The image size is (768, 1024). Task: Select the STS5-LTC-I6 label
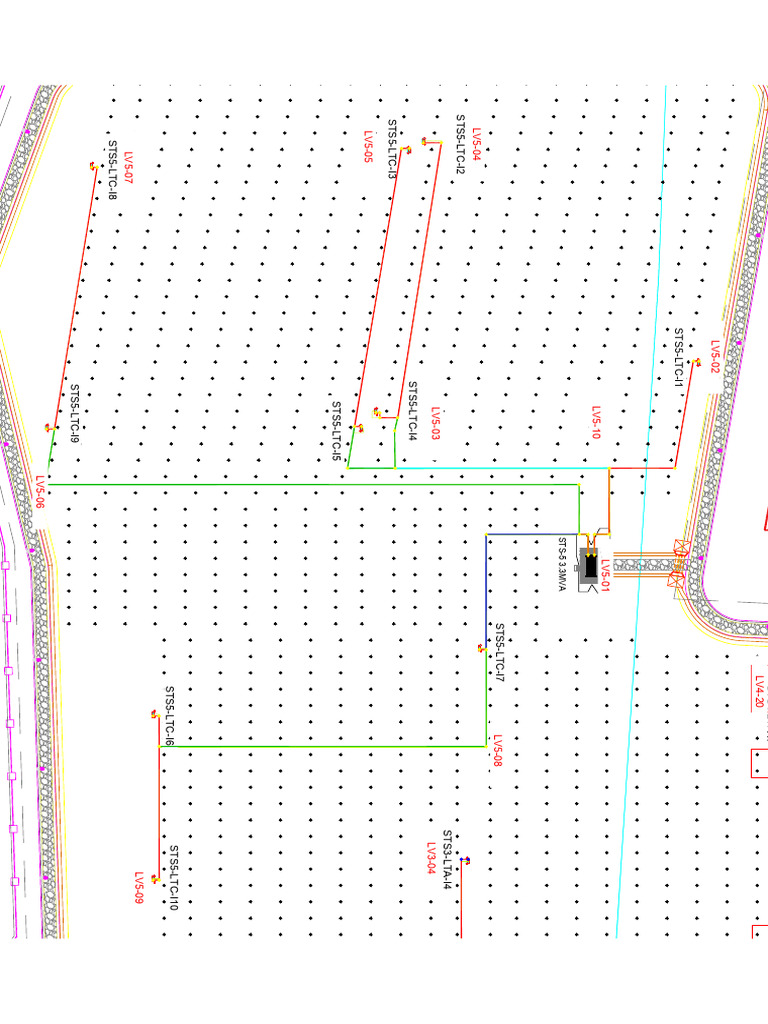[169, 716]
